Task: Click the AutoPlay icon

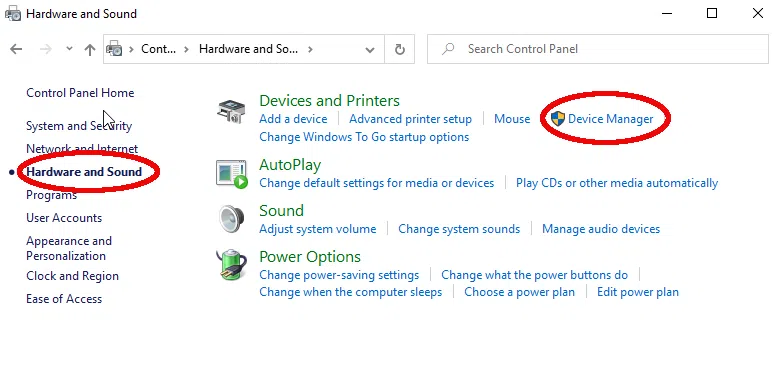Action: pyautogui.click(x=232, y=174)
